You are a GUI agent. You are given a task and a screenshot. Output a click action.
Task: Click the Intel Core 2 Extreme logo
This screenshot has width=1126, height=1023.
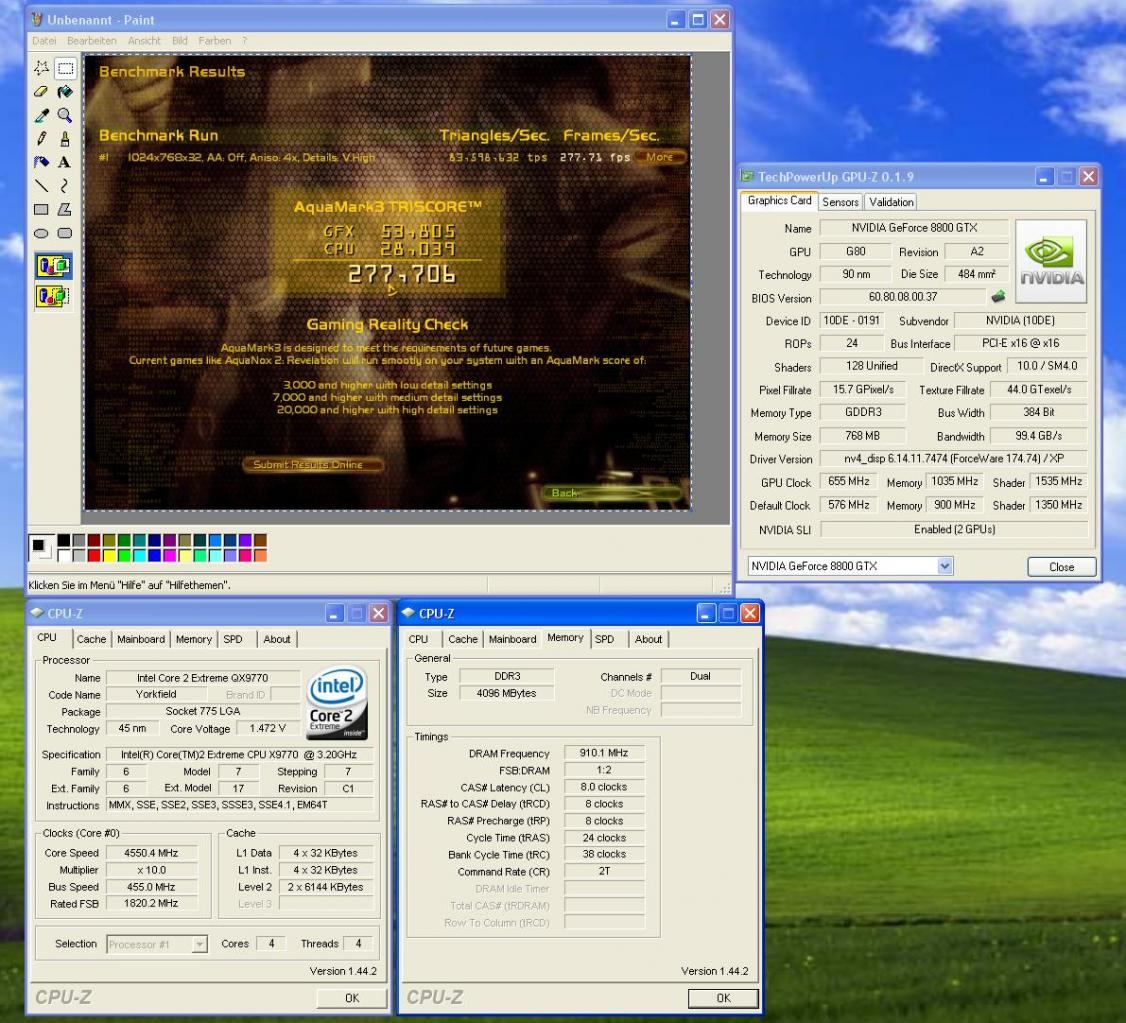tap(337, 704)
